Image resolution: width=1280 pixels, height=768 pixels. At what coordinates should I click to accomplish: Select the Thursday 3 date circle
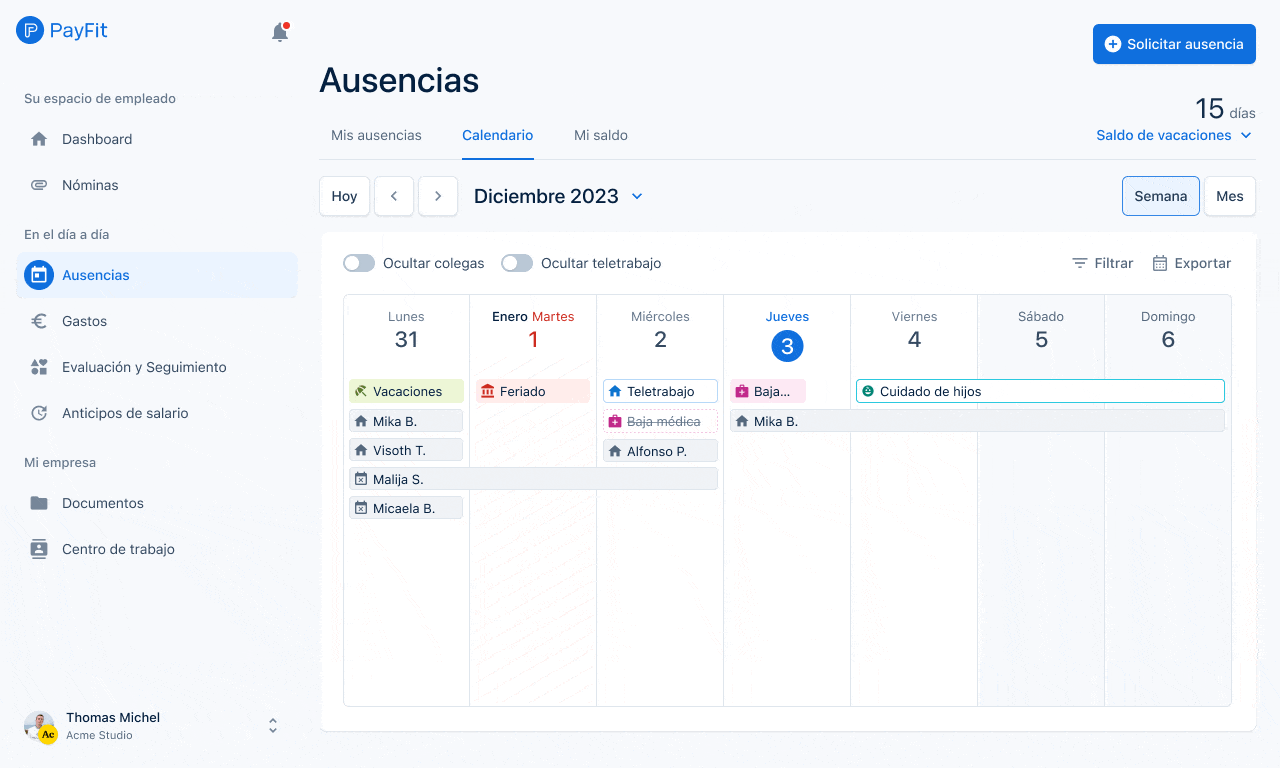[x=787, y=346]
